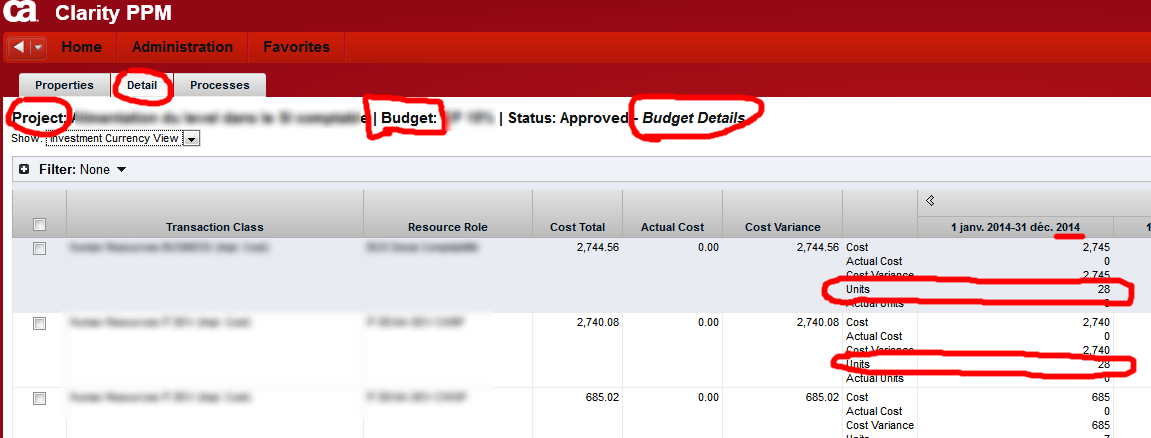Screen dimensions: 1151x438
Task: Click the Resource Role column header
Action: click(448, 227)
